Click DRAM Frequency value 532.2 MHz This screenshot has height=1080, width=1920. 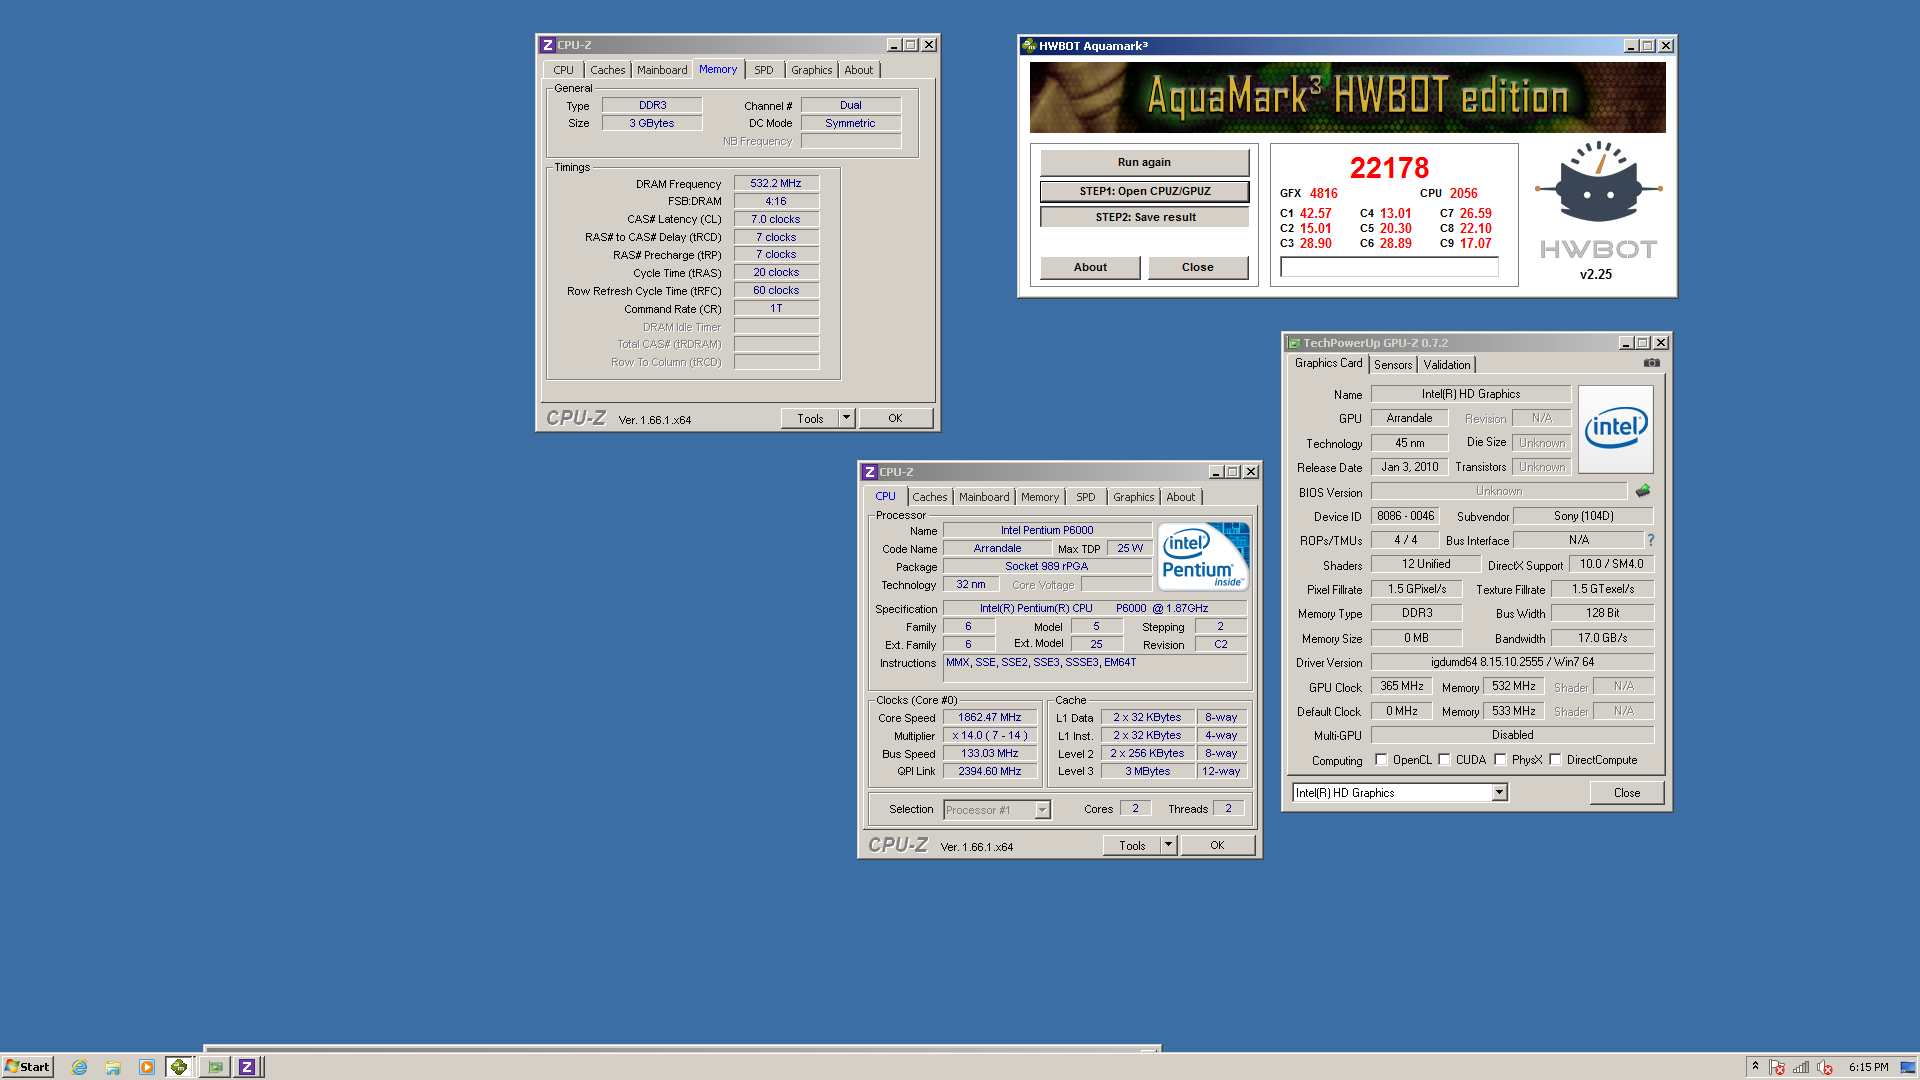(776, 183)
